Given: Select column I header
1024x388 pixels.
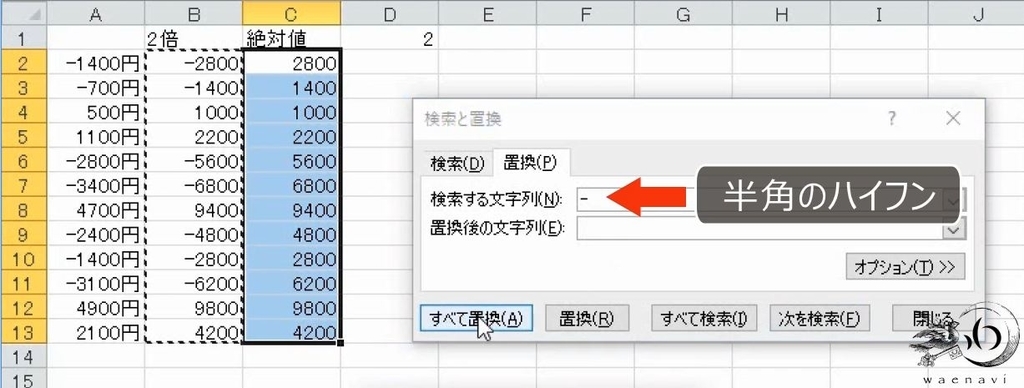Looking at the screenshot, I should click(879, 14).
